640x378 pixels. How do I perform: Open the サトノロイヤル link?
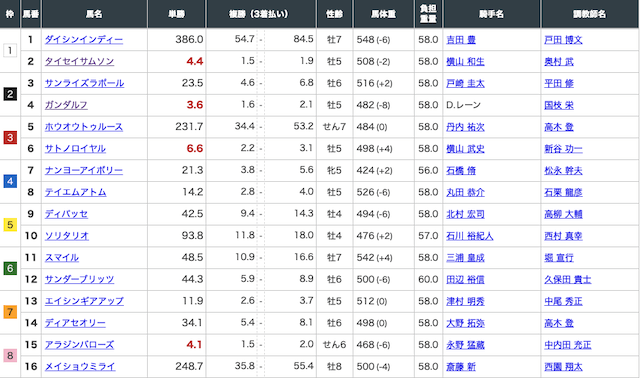75,149
